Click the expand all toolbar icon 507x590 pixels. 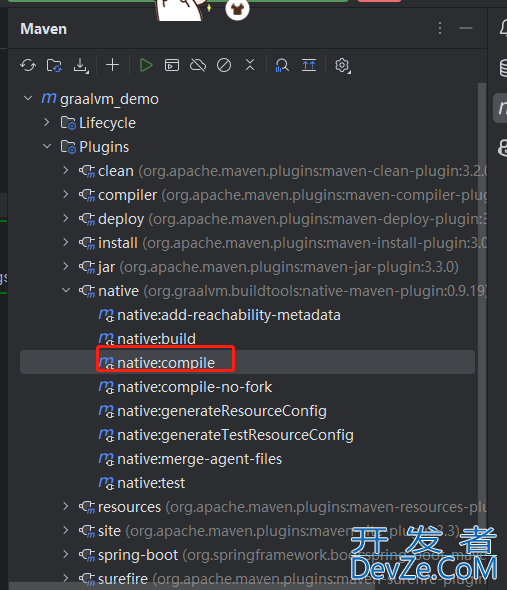pos(309,65)
